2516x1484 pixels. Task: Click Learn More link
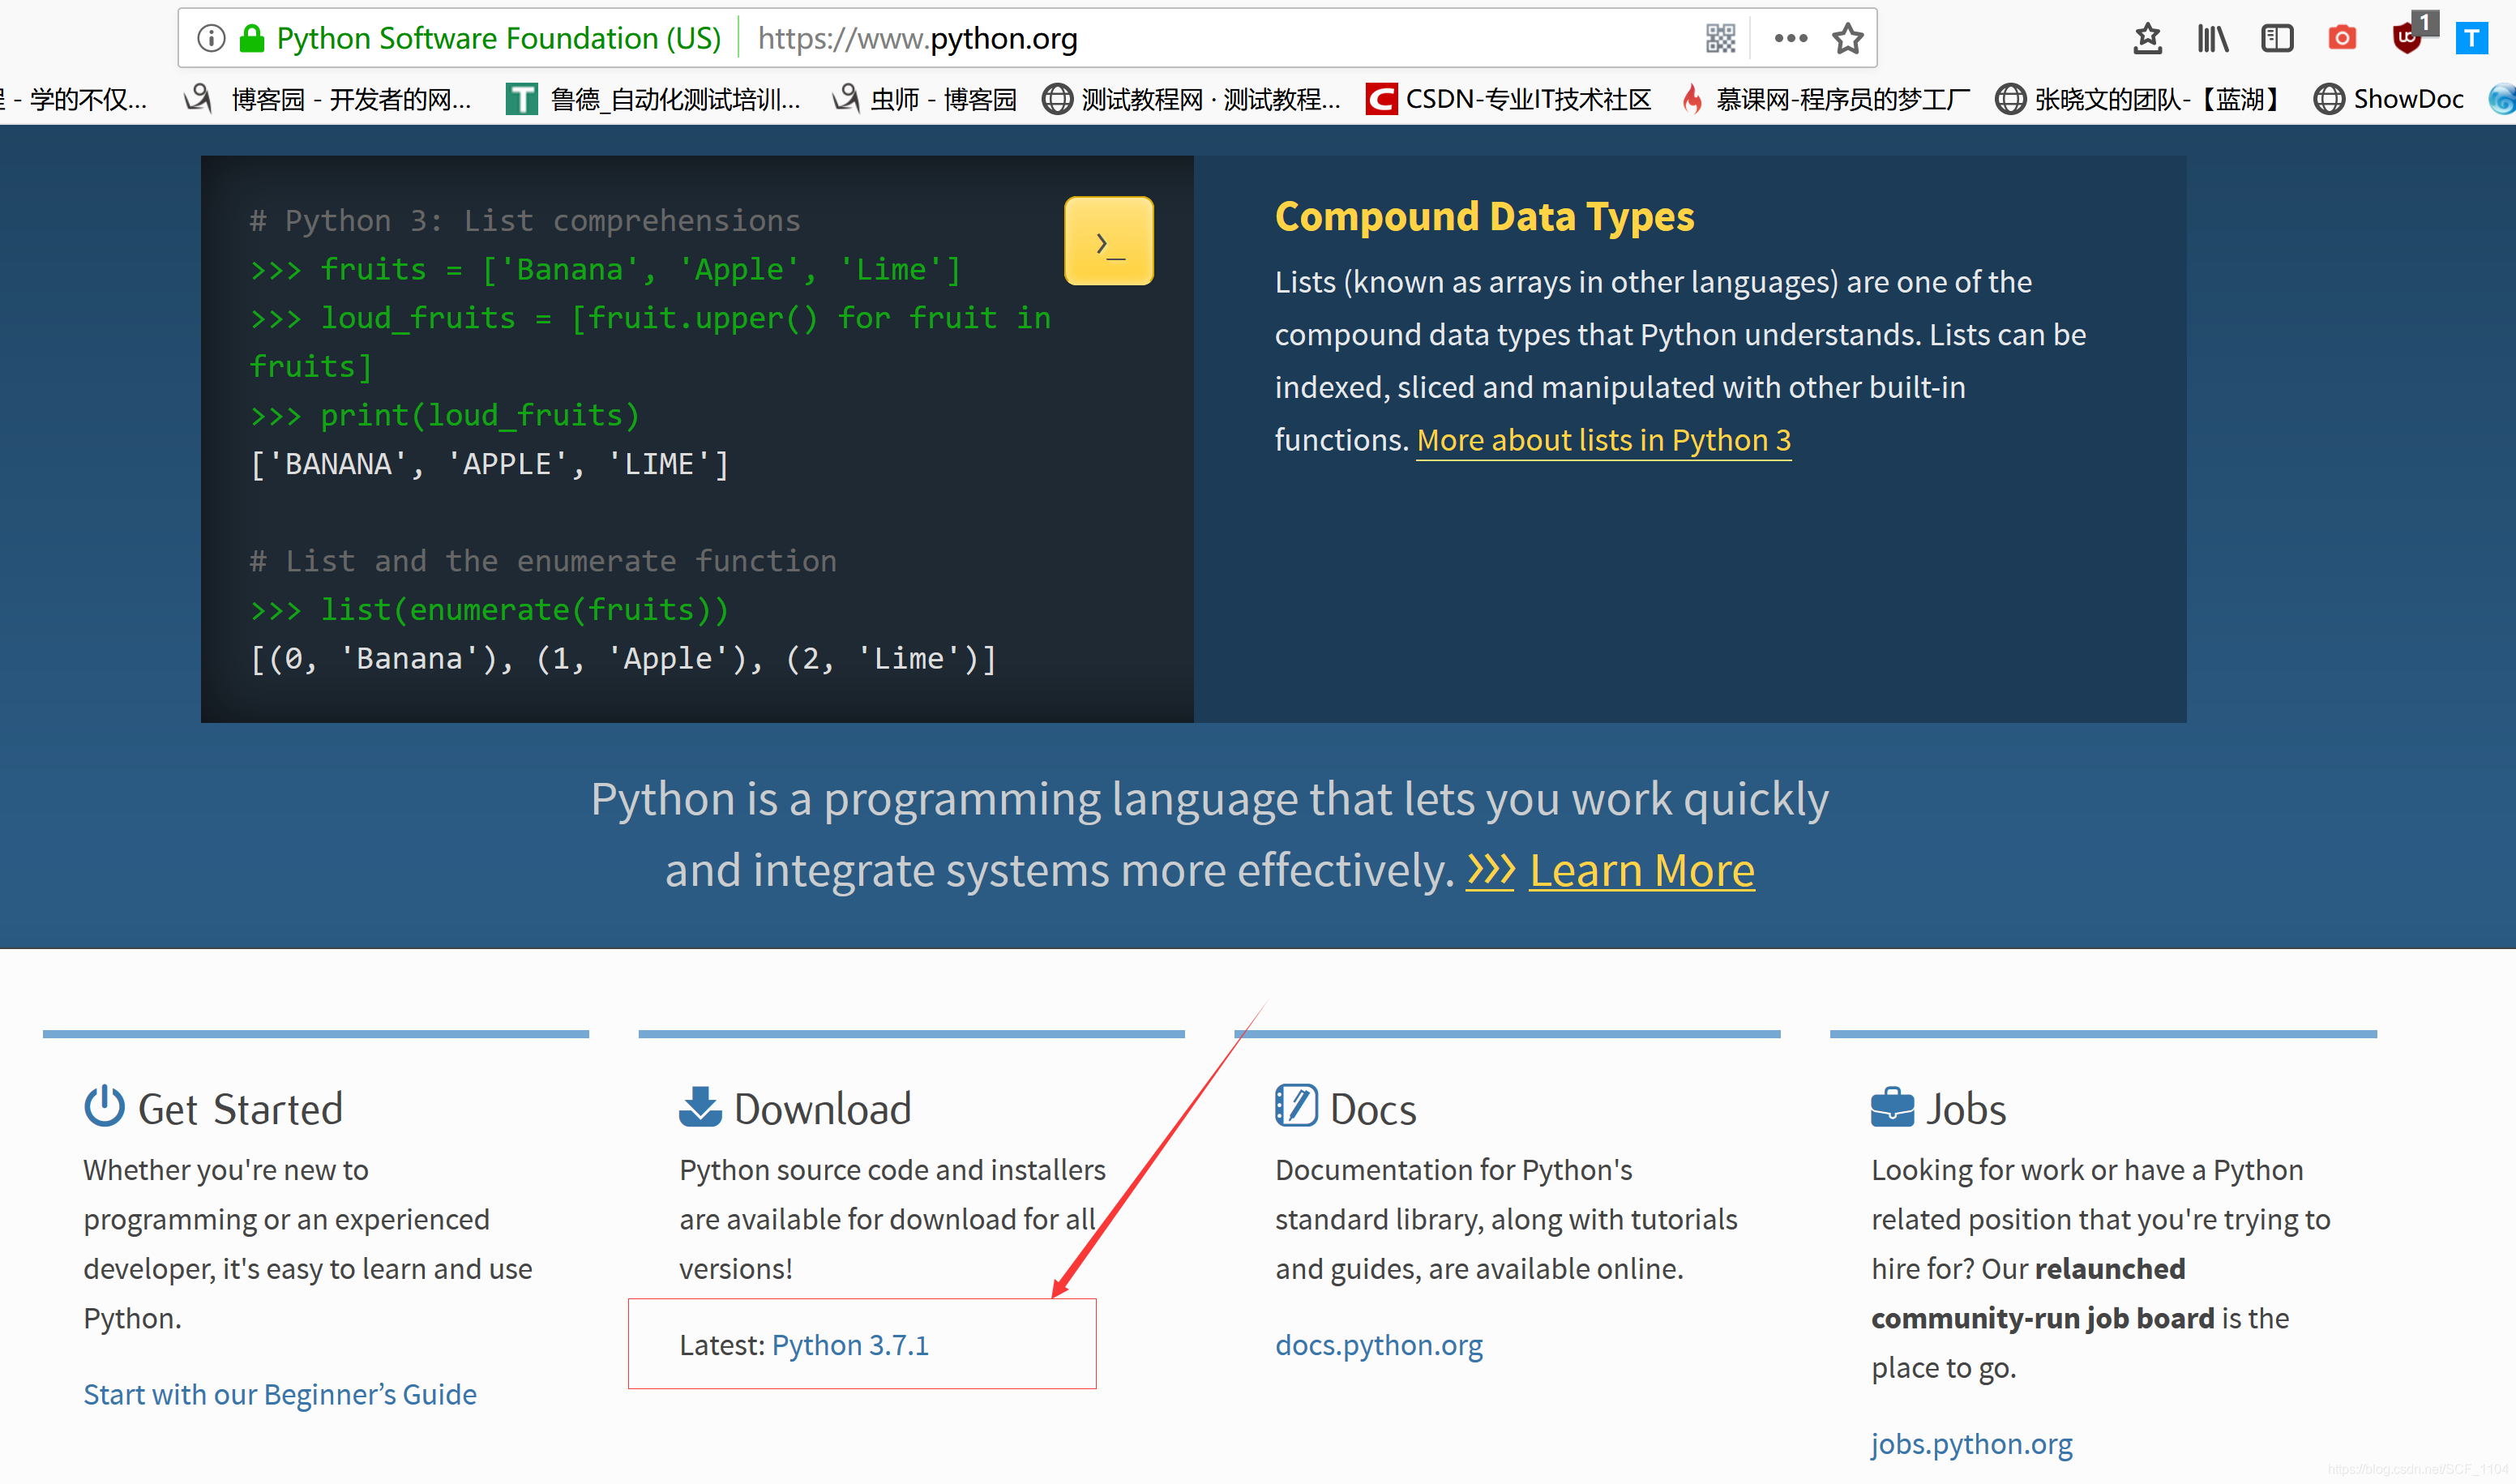point(1641,870)
